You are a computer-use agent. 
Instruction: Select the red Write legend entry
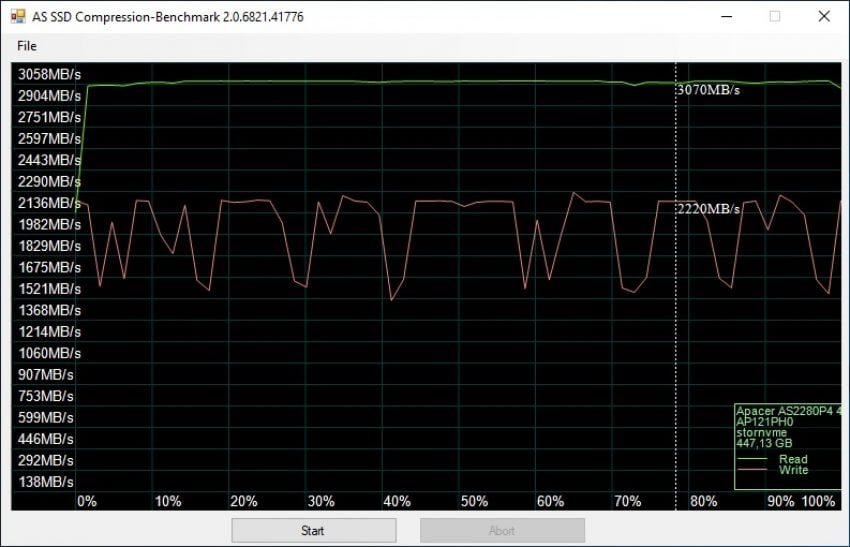793,470
